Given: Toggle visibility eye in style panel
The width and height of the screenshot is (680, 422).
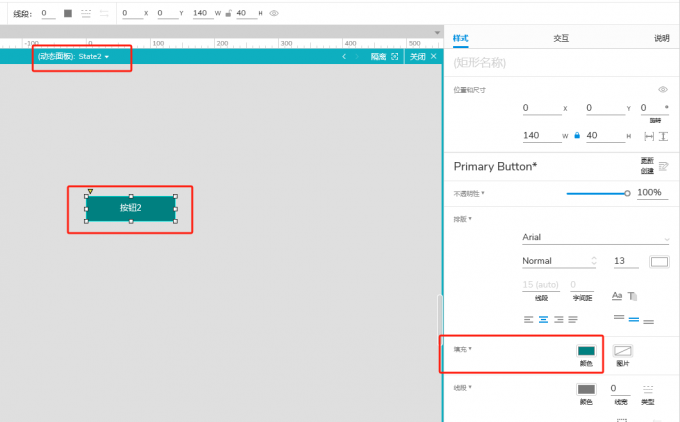Looking at the screenshot, I should point(662,89).
